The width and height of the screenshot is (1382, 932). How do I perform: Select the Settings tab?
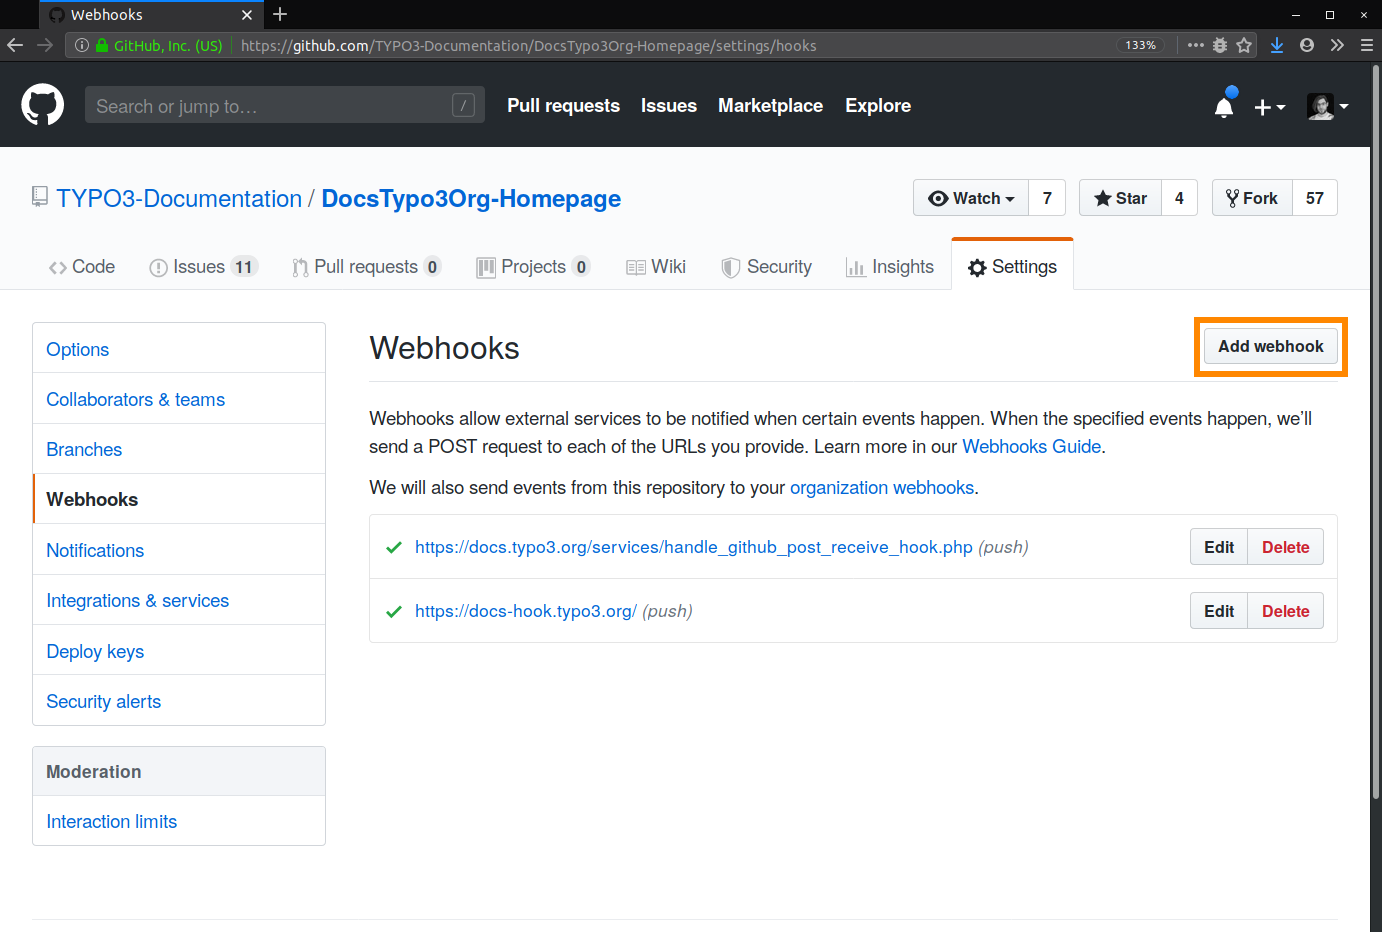point(1012,267)
